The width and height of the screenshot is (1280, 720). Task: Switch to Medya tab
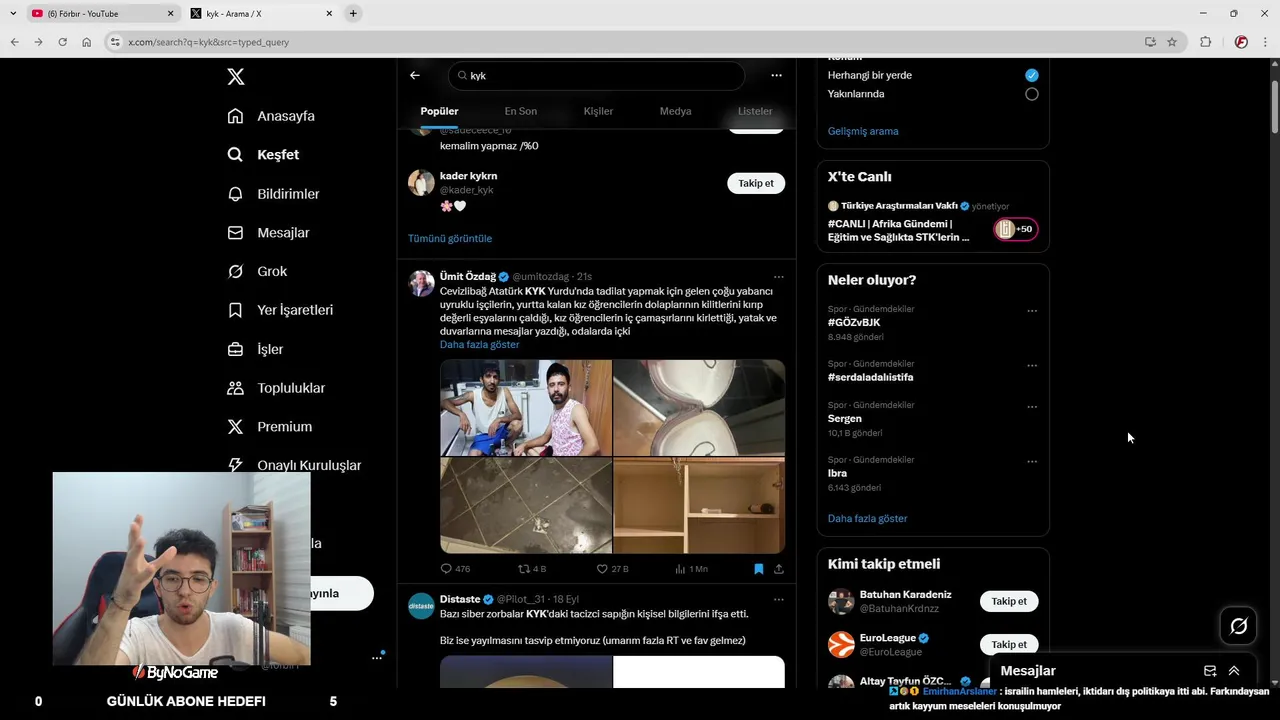675,111
